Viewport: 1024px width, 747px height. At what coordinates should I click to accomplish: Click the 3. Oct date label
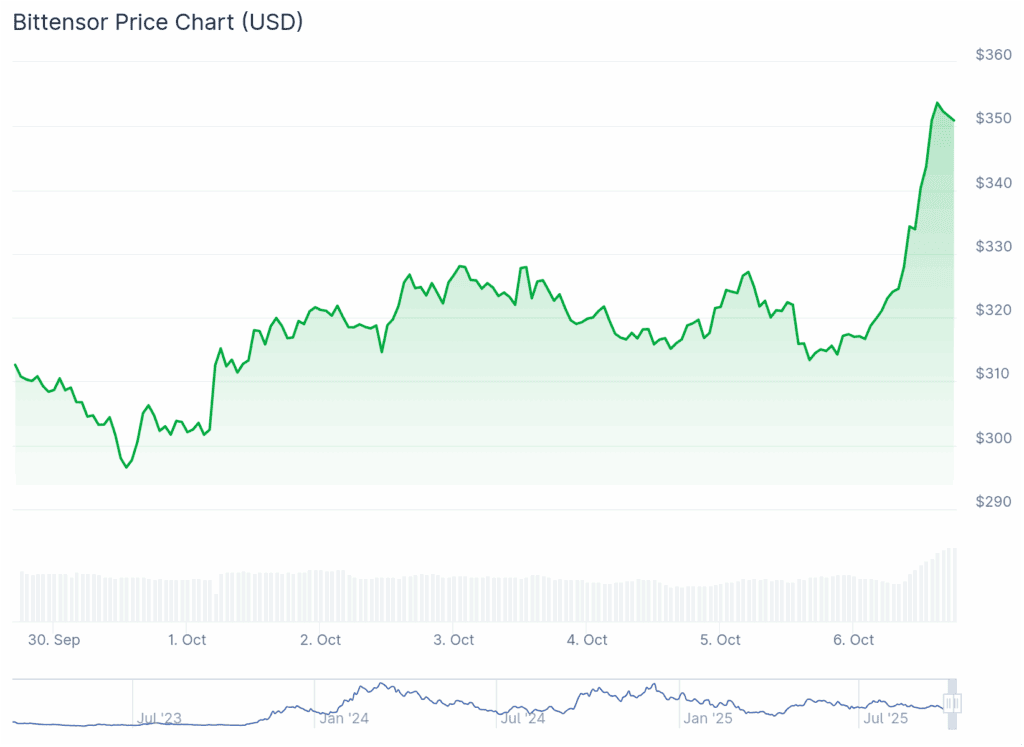[x=455, y=640]
